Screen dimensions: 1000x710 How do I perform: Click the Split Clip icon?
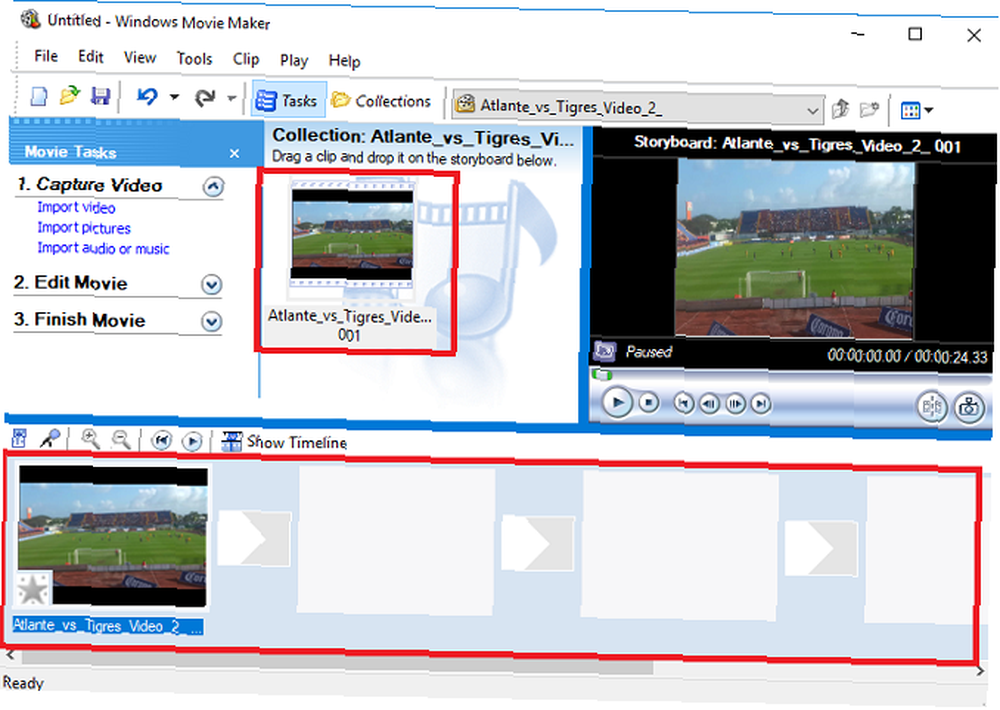point(932,406)
